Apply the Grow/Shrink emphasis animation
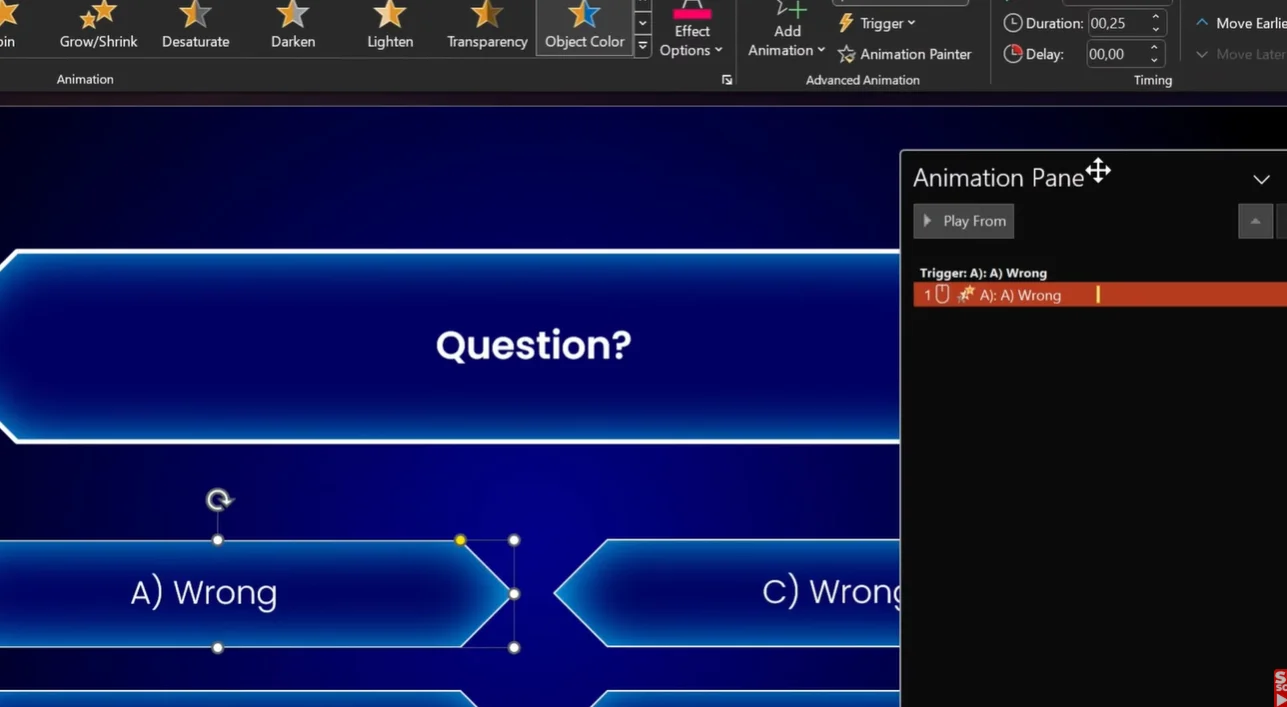Image resolution: width=1287 pixels, height=707 pixels. click(x=98, y=26)
